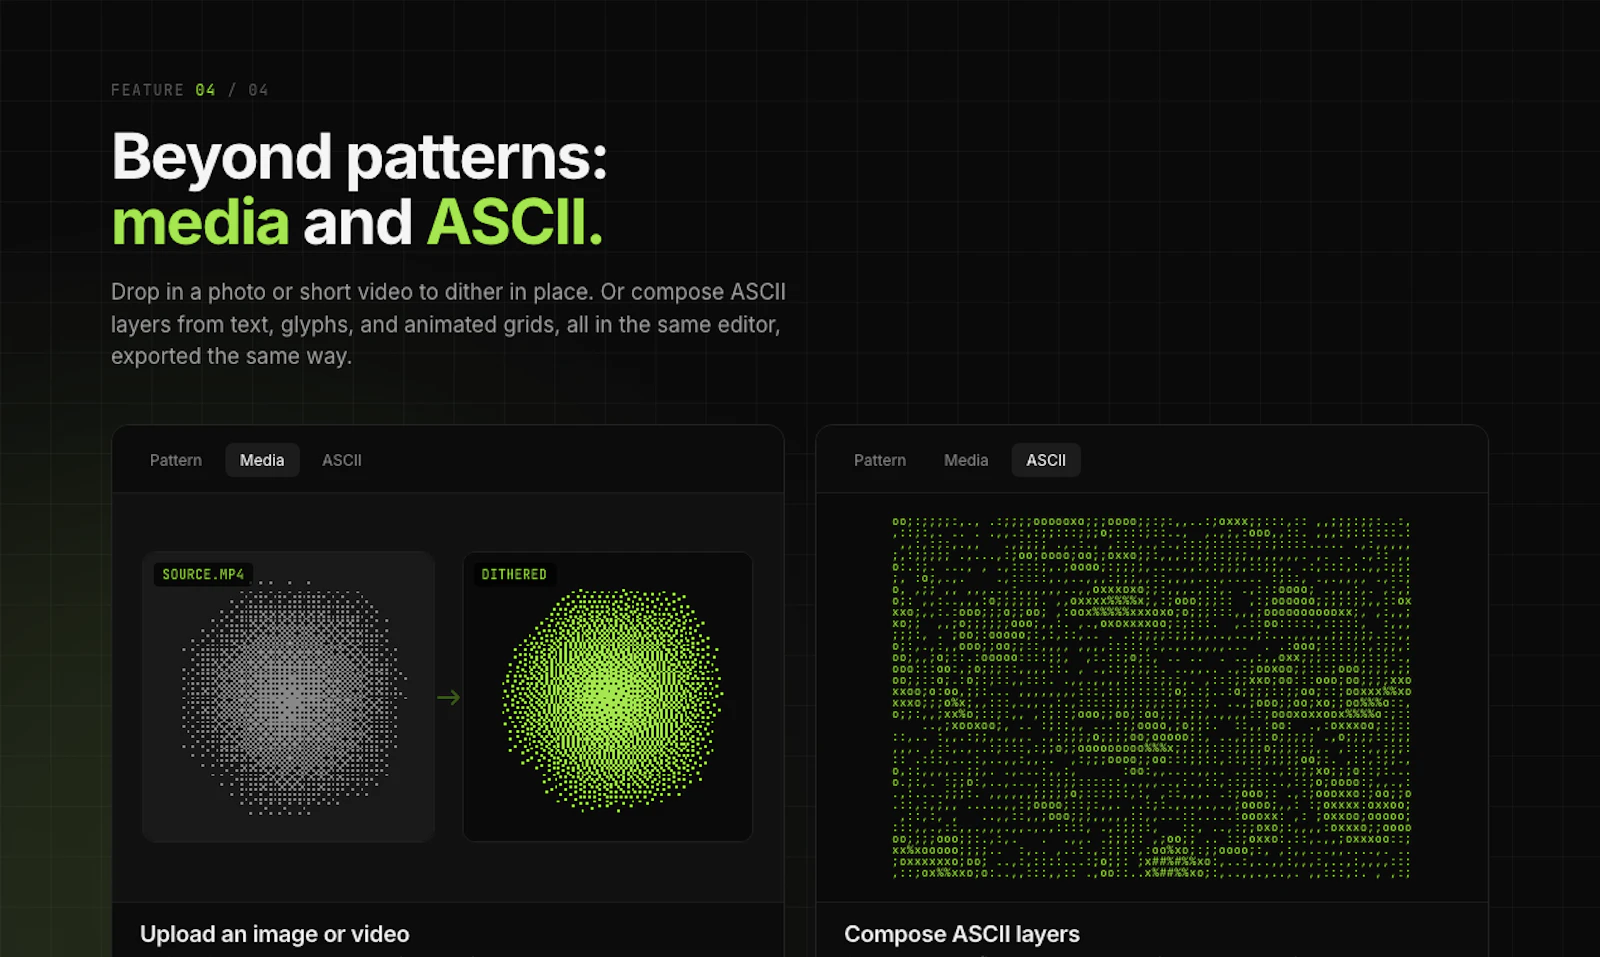Switch to the ASCII tab in the left card
The image size is (1600, 957).
(x=342, y=460)
